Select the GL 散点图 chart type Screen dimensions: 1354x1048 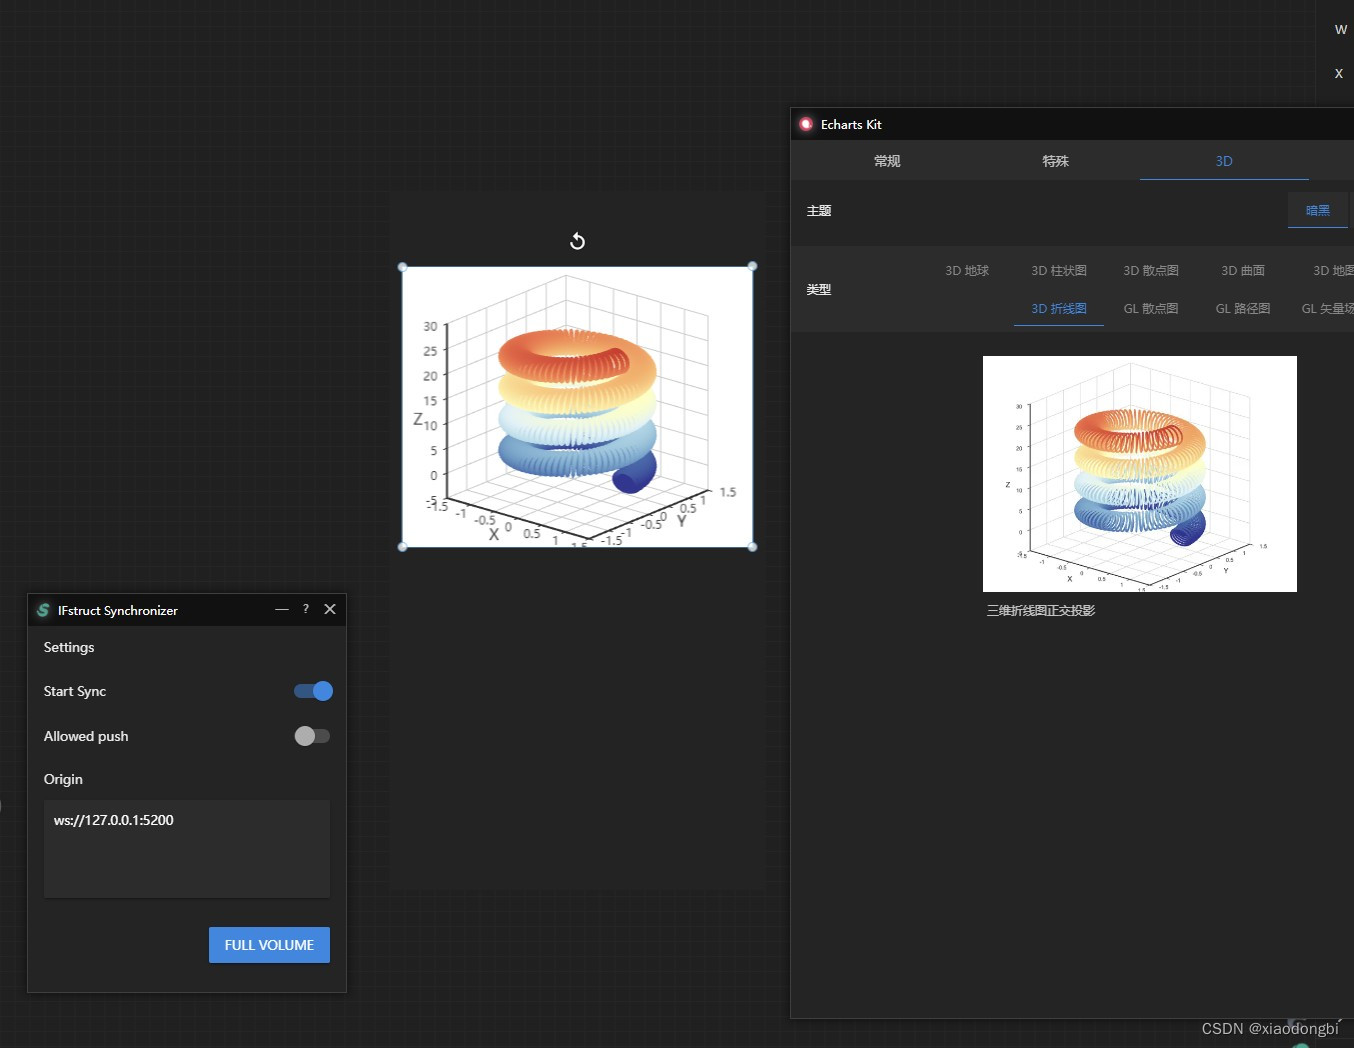(x=1150, y=308)
